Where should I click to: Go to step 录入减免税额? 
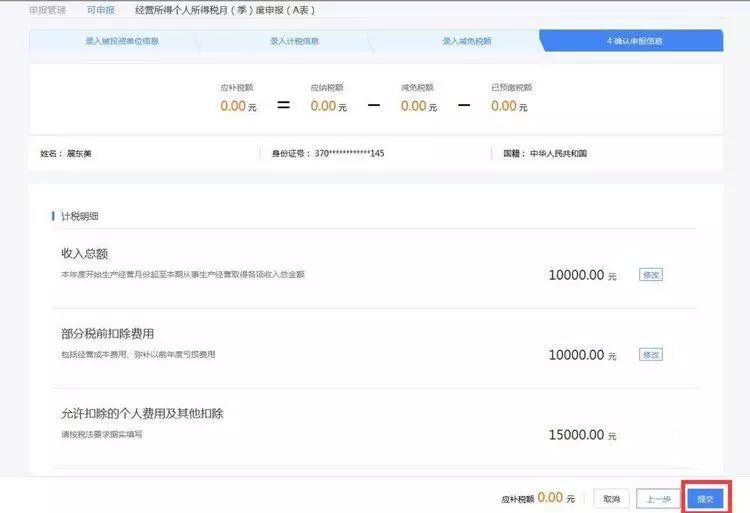tap(467, 41)
